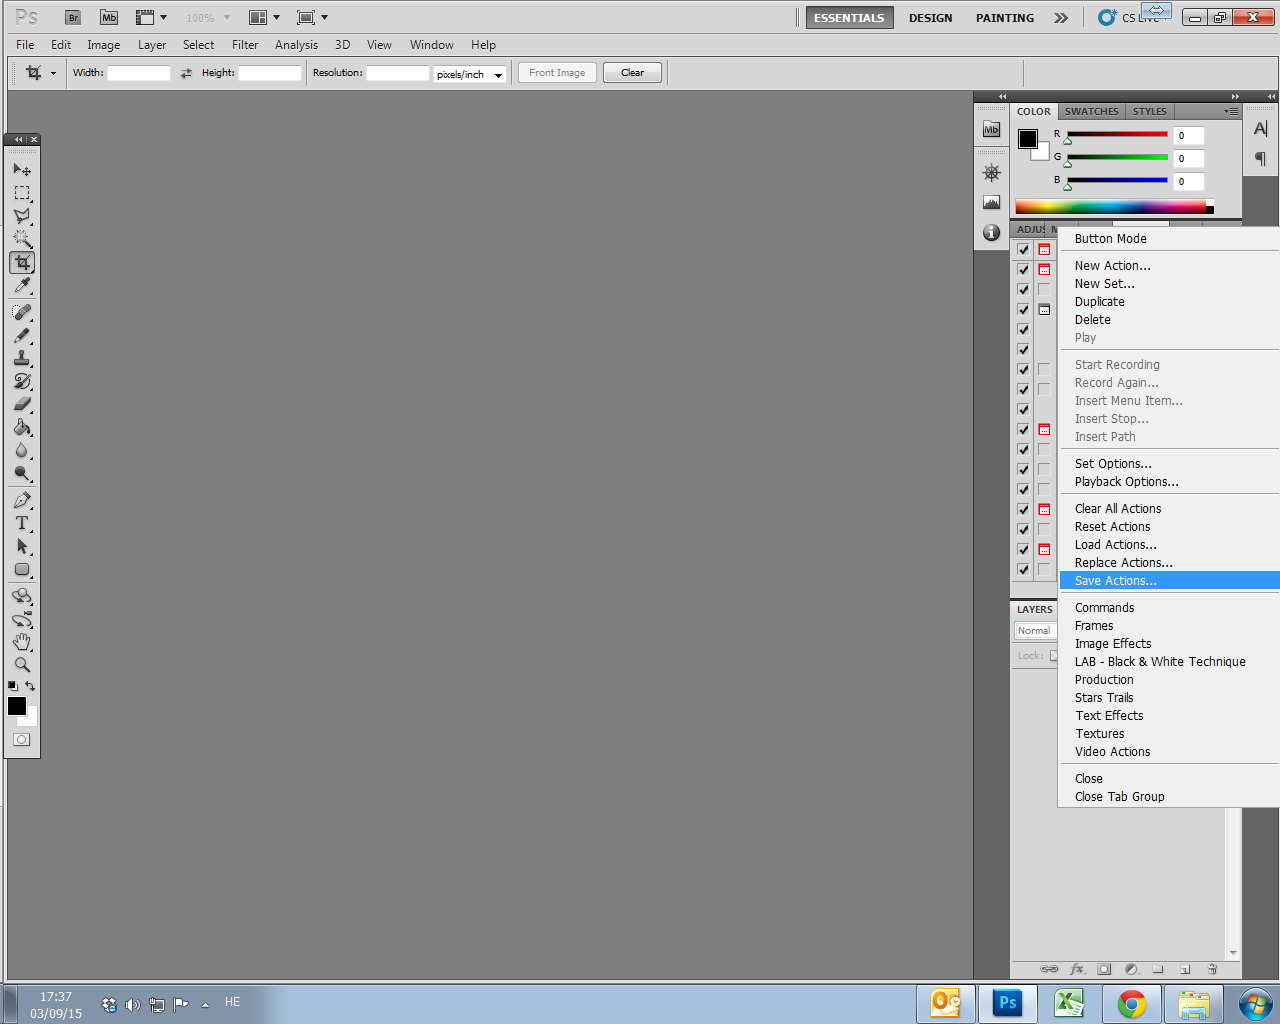Activate the Zoom tool in toolbox
The height and width of the screenshot is (1024, 1280).
click(22, 665)
